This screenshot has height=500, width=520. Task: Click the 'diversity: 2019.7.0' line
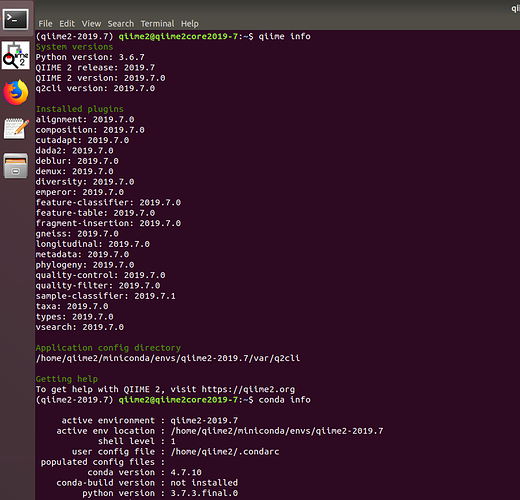[85, 182]
